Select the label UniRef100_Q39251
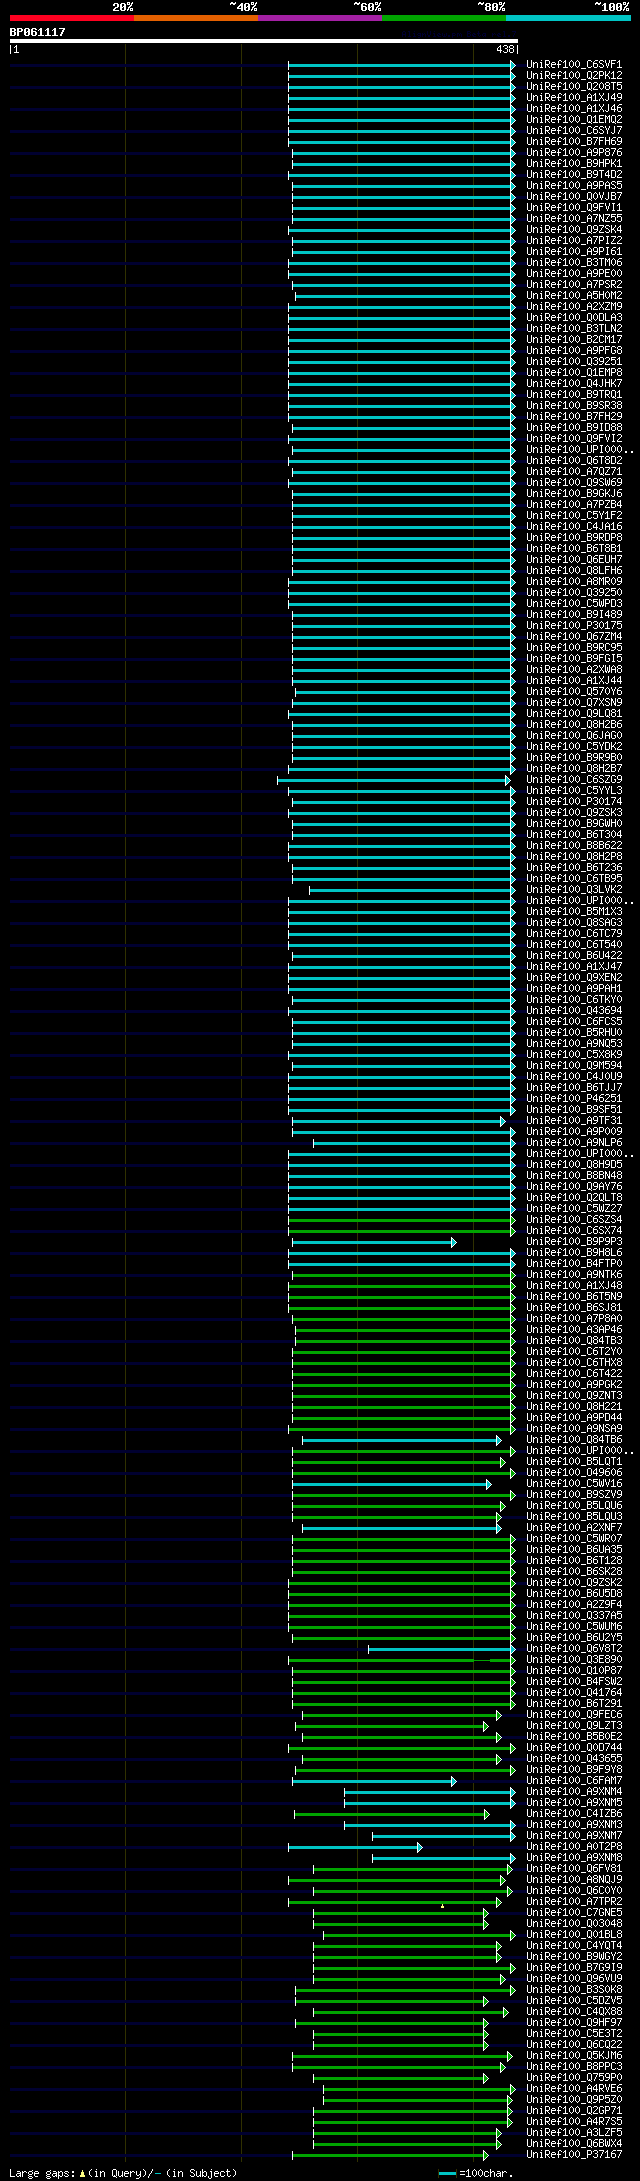This screenshot has height=2181, width=640. [574, 362]
